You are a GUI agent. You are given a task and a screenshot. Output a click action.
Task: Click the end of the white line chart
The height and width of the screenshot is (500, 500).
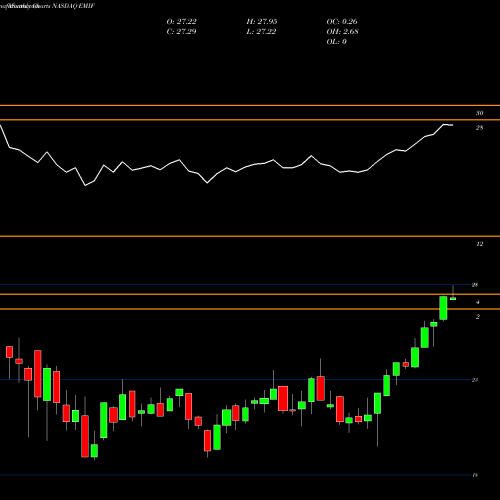(452, 125)
